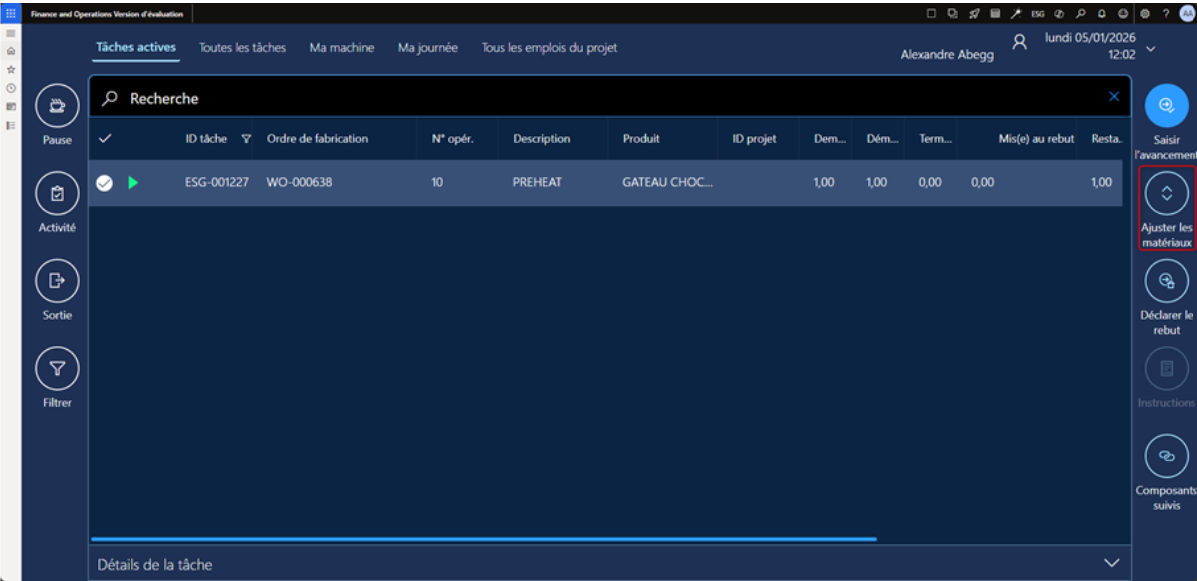Viewport: 1197px width, 581px height.
Task: Open the Ma machine tab
Action: coord(342,48)
